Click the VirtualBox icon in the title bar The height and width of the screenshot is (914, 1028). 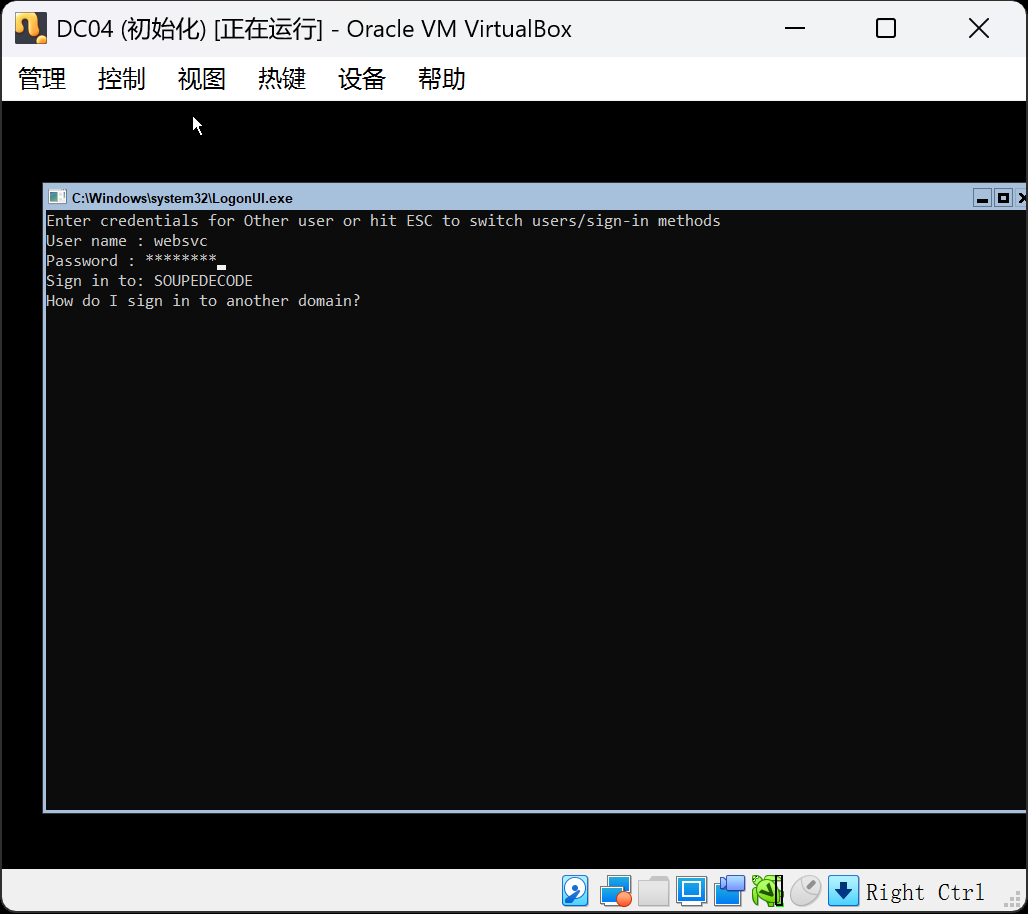[29, 27]
